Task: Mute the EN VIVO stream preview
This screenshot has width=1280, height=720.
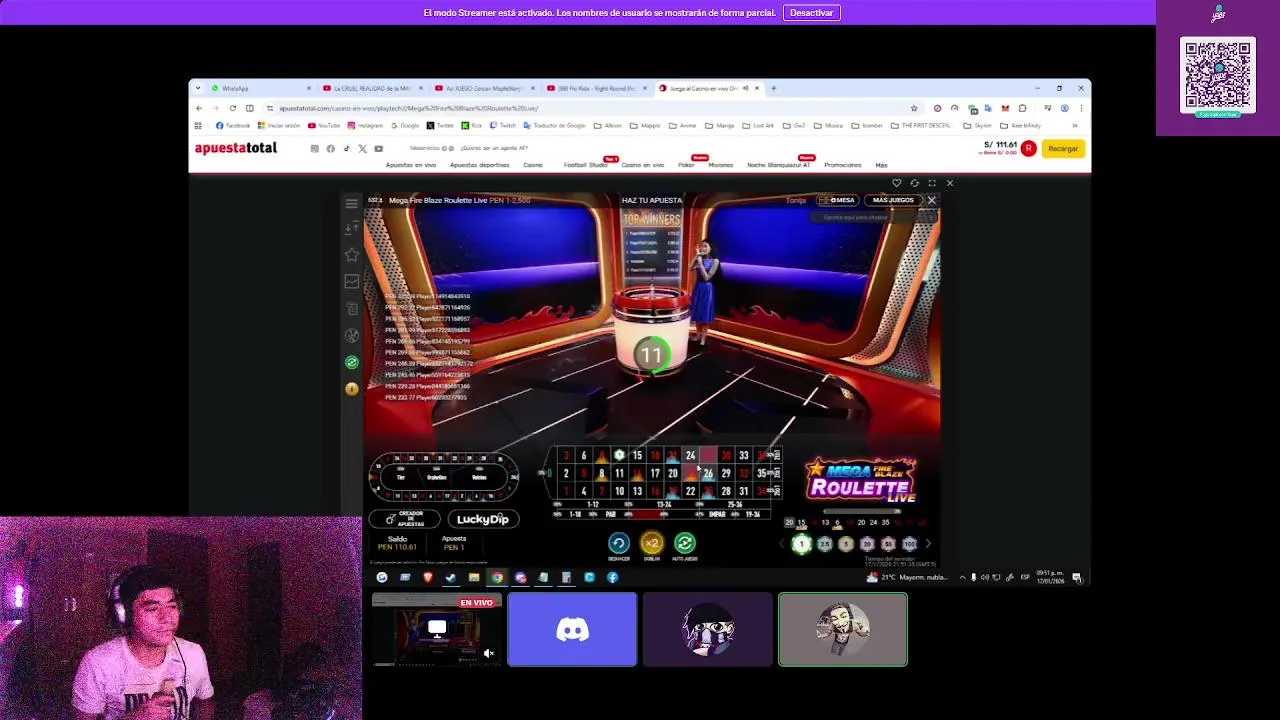Action: coord(488,653)
